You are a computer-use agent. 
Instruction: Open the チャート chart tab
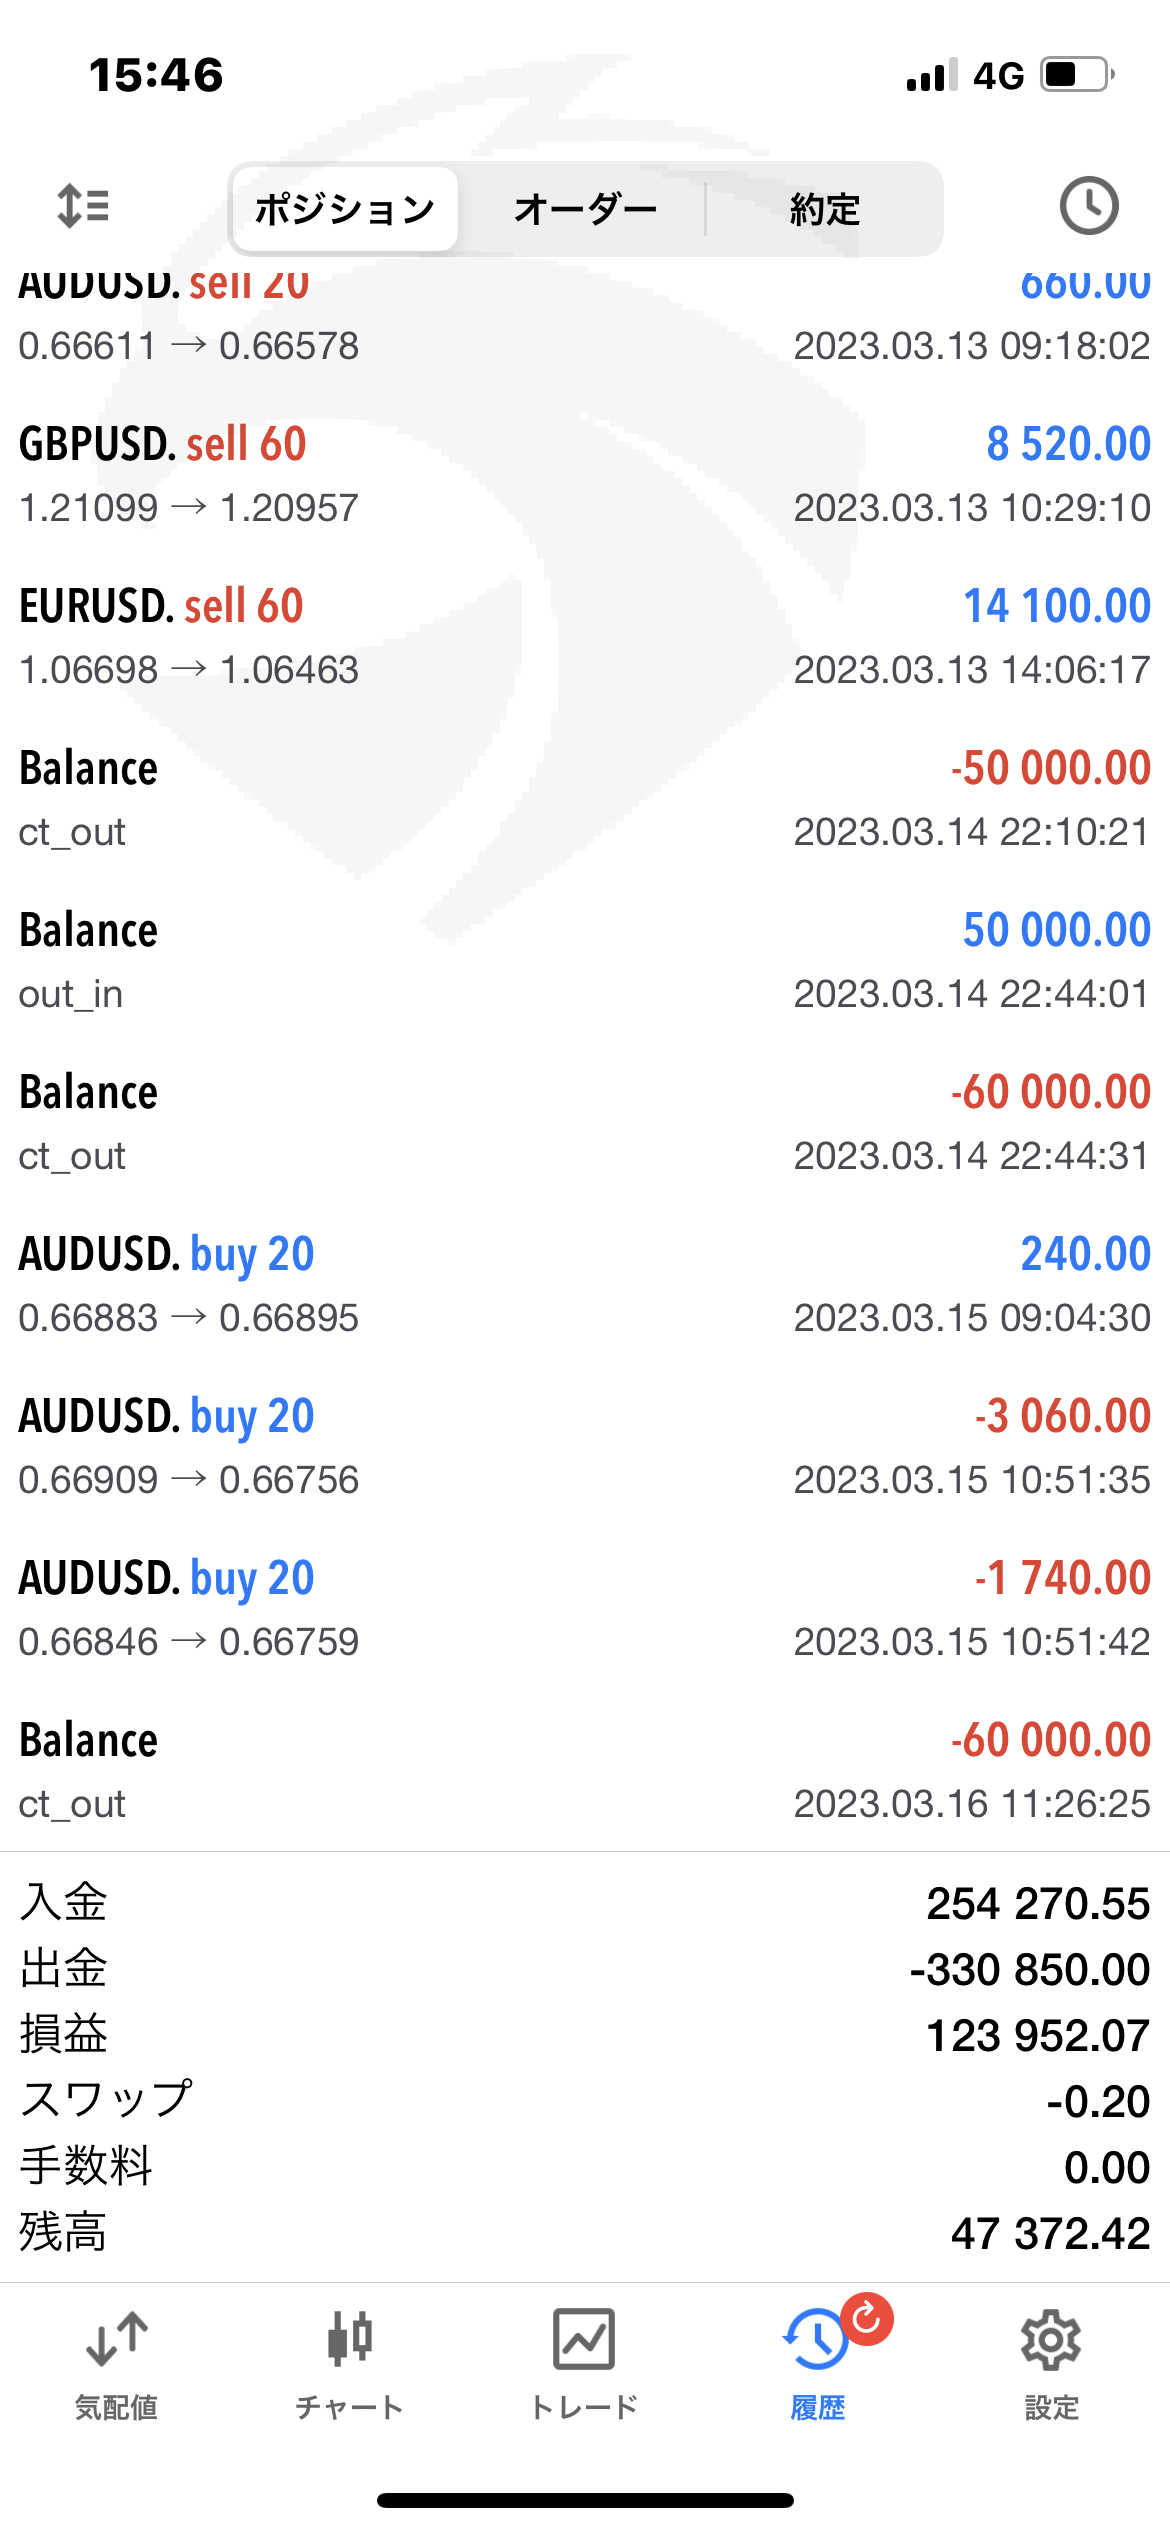coord(349,2364)
